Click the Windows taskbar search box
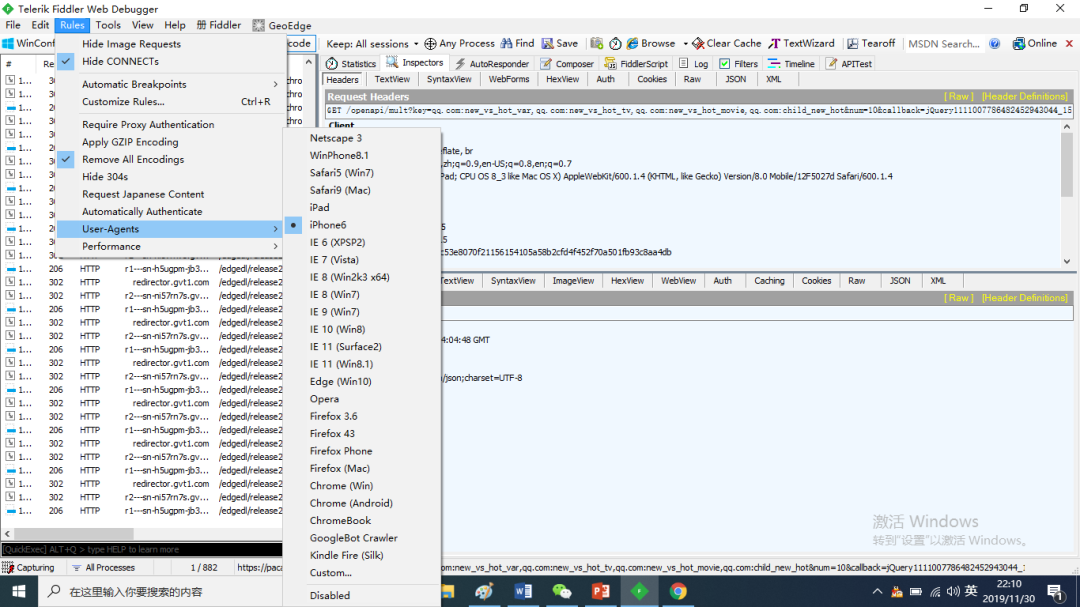This screenshot has height=607, width=1080. pos(160,591)
